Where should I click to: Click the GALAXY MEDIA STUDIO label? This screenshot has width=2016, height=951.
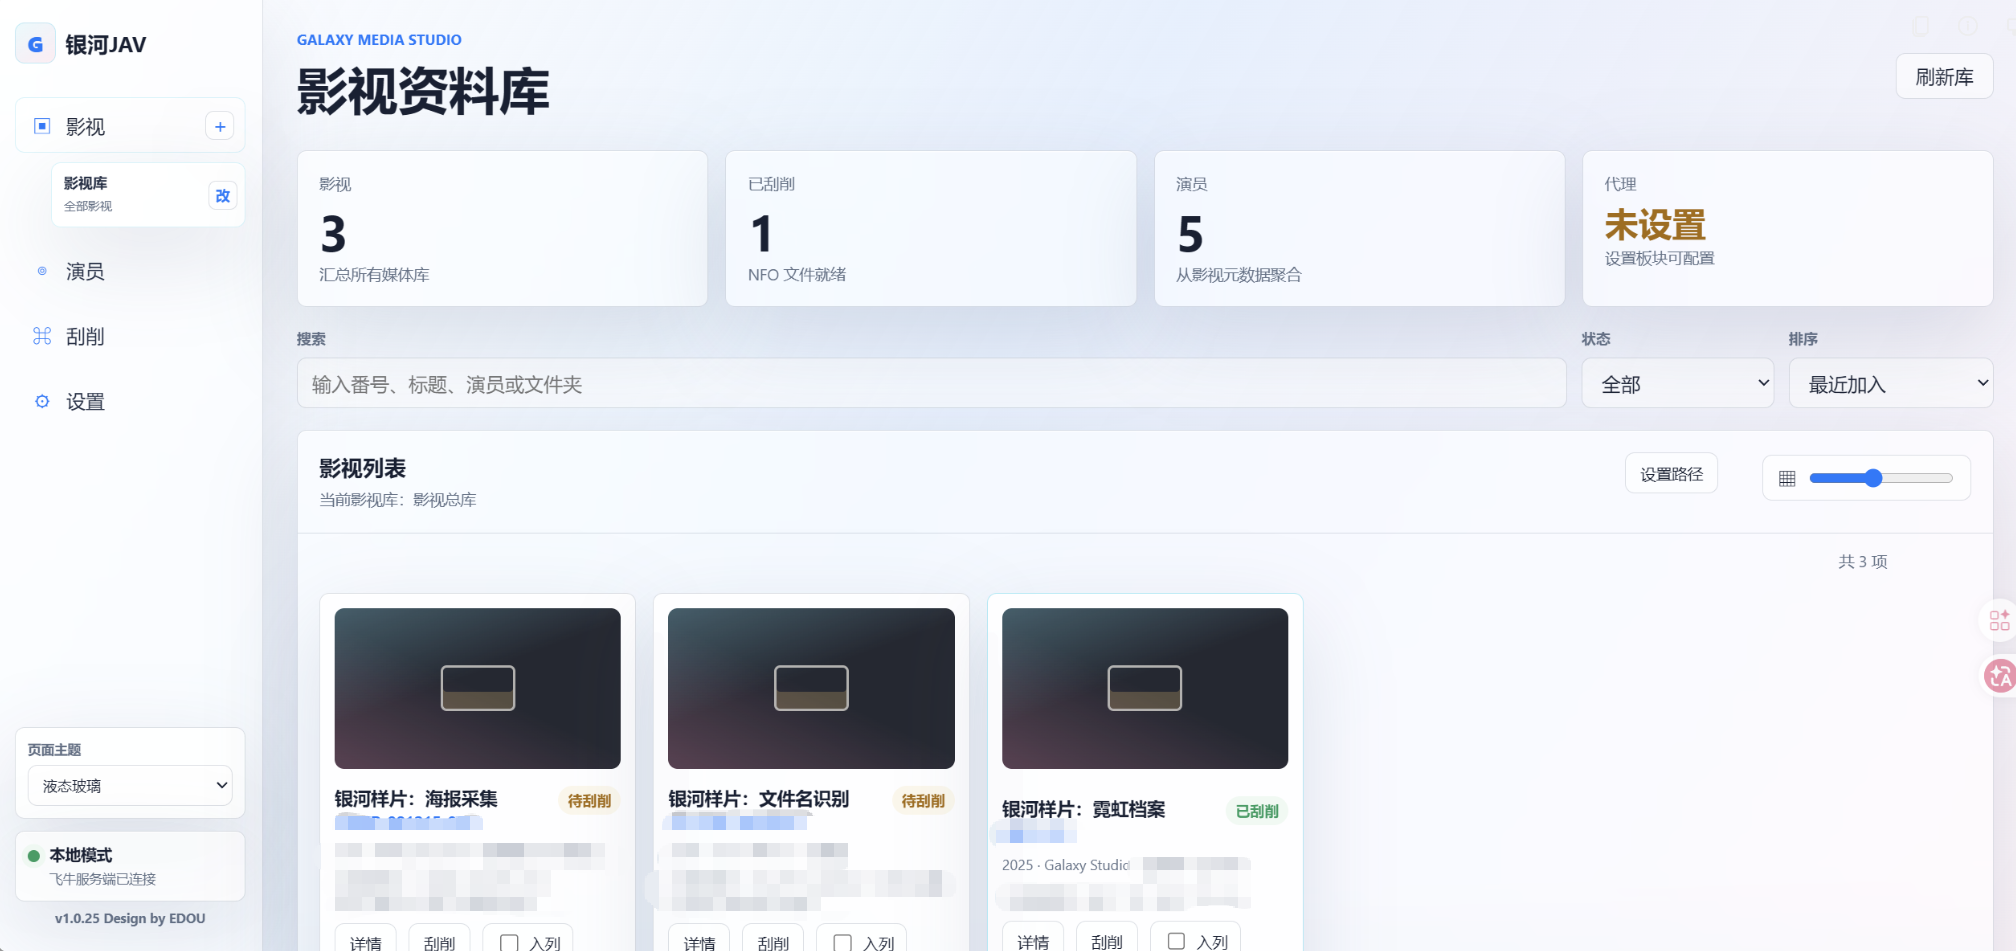pyautogui.click(x=379, y=40)
